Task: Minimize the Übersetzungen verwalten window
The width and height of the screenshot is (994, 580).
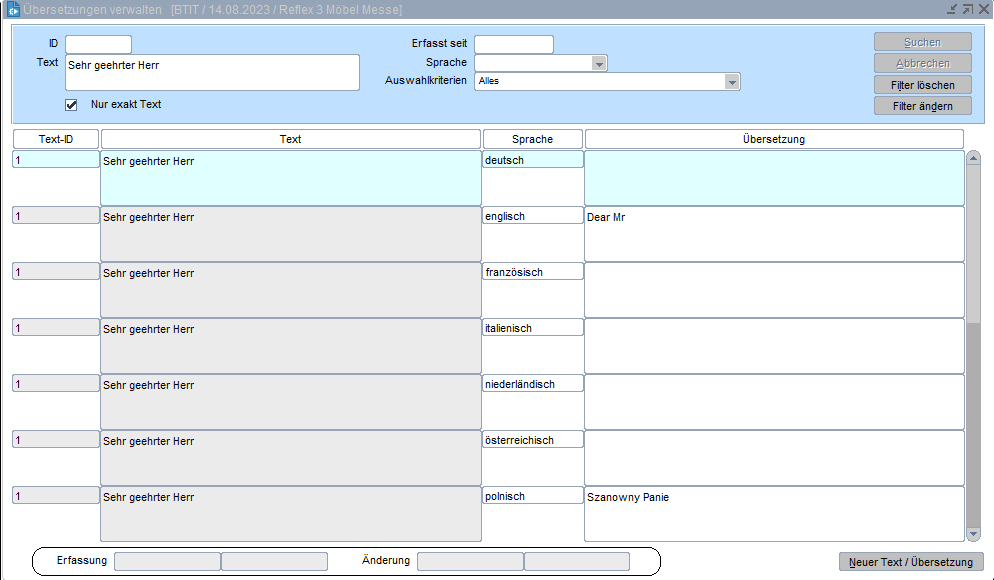Action: click(x=951, y=9)
